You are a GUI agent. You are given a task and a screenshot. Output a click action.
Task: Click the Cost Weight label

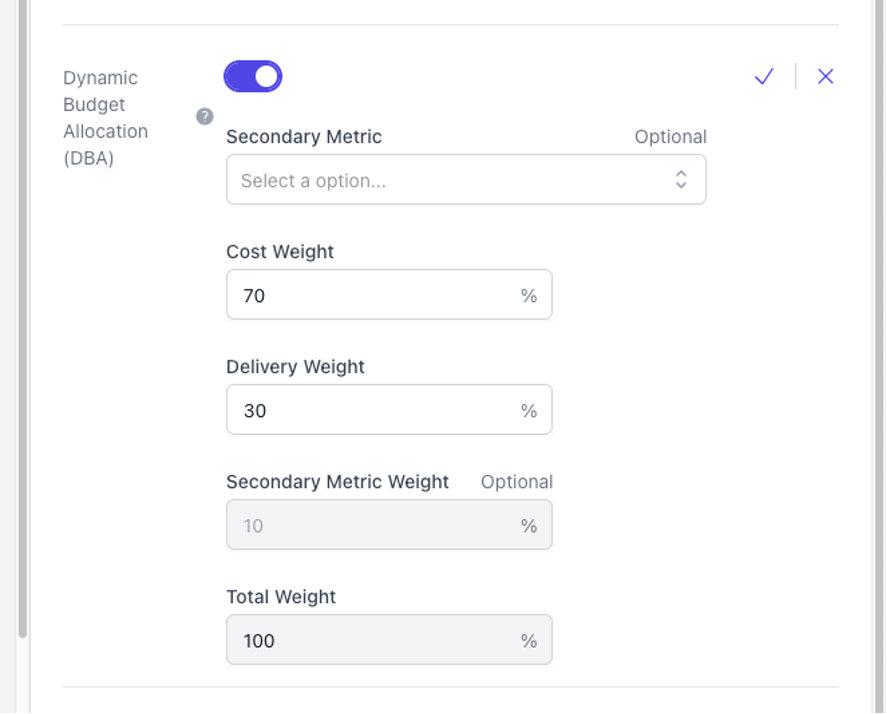[280, 252]
